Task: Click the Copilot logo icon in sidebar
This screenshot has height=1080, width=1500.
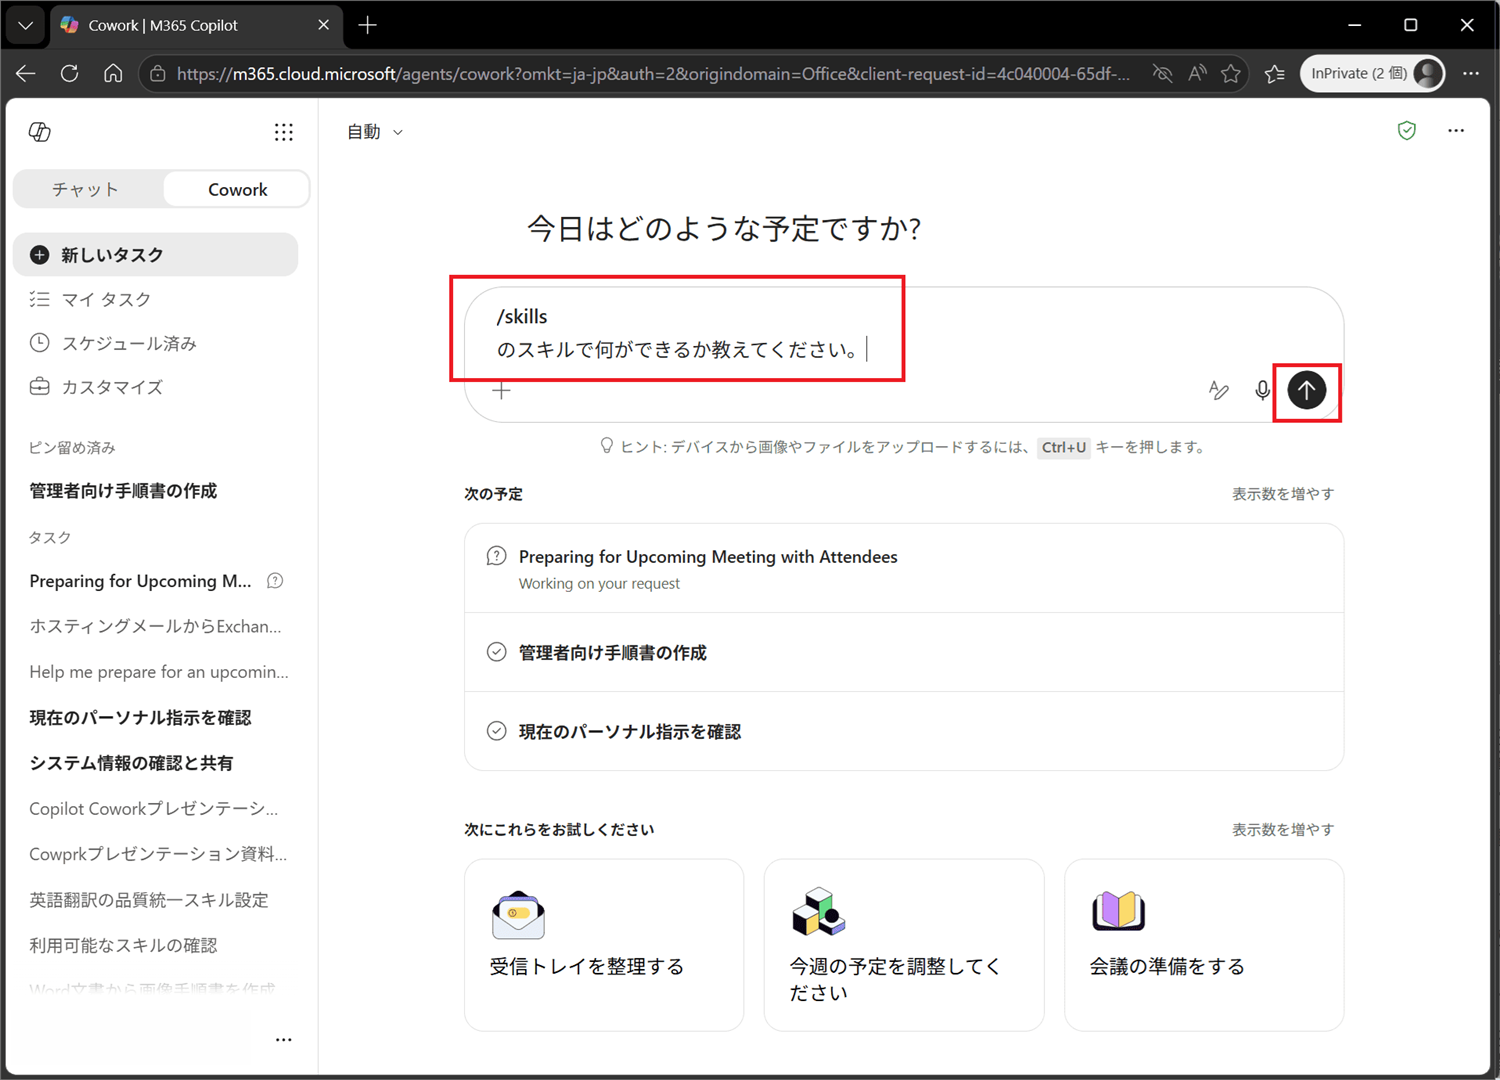Action: pos(40,132)
